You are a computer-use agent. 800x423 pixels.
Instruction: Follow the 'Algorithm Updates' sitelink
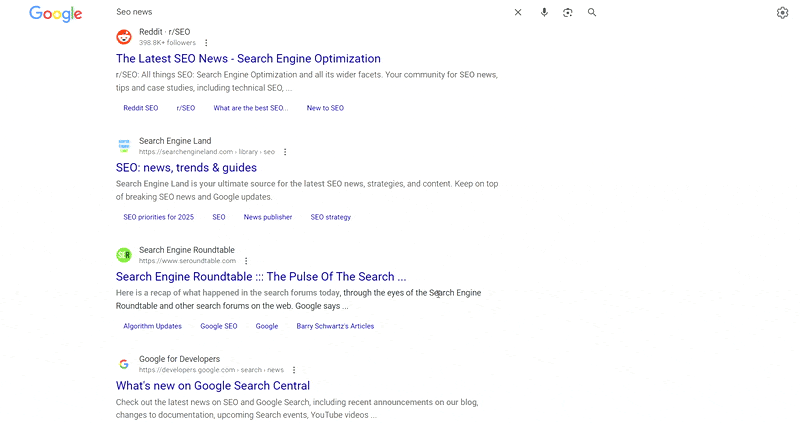coord(153,327)
